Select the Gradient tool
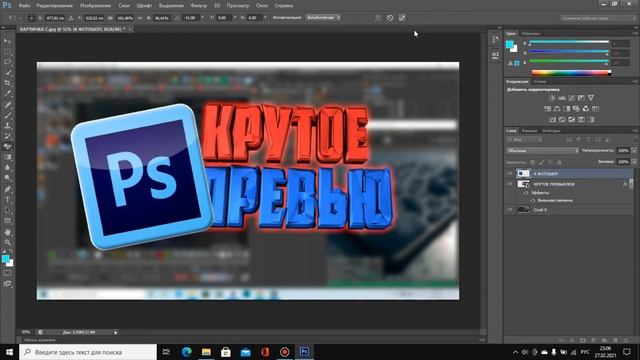 tap(7, 157)
